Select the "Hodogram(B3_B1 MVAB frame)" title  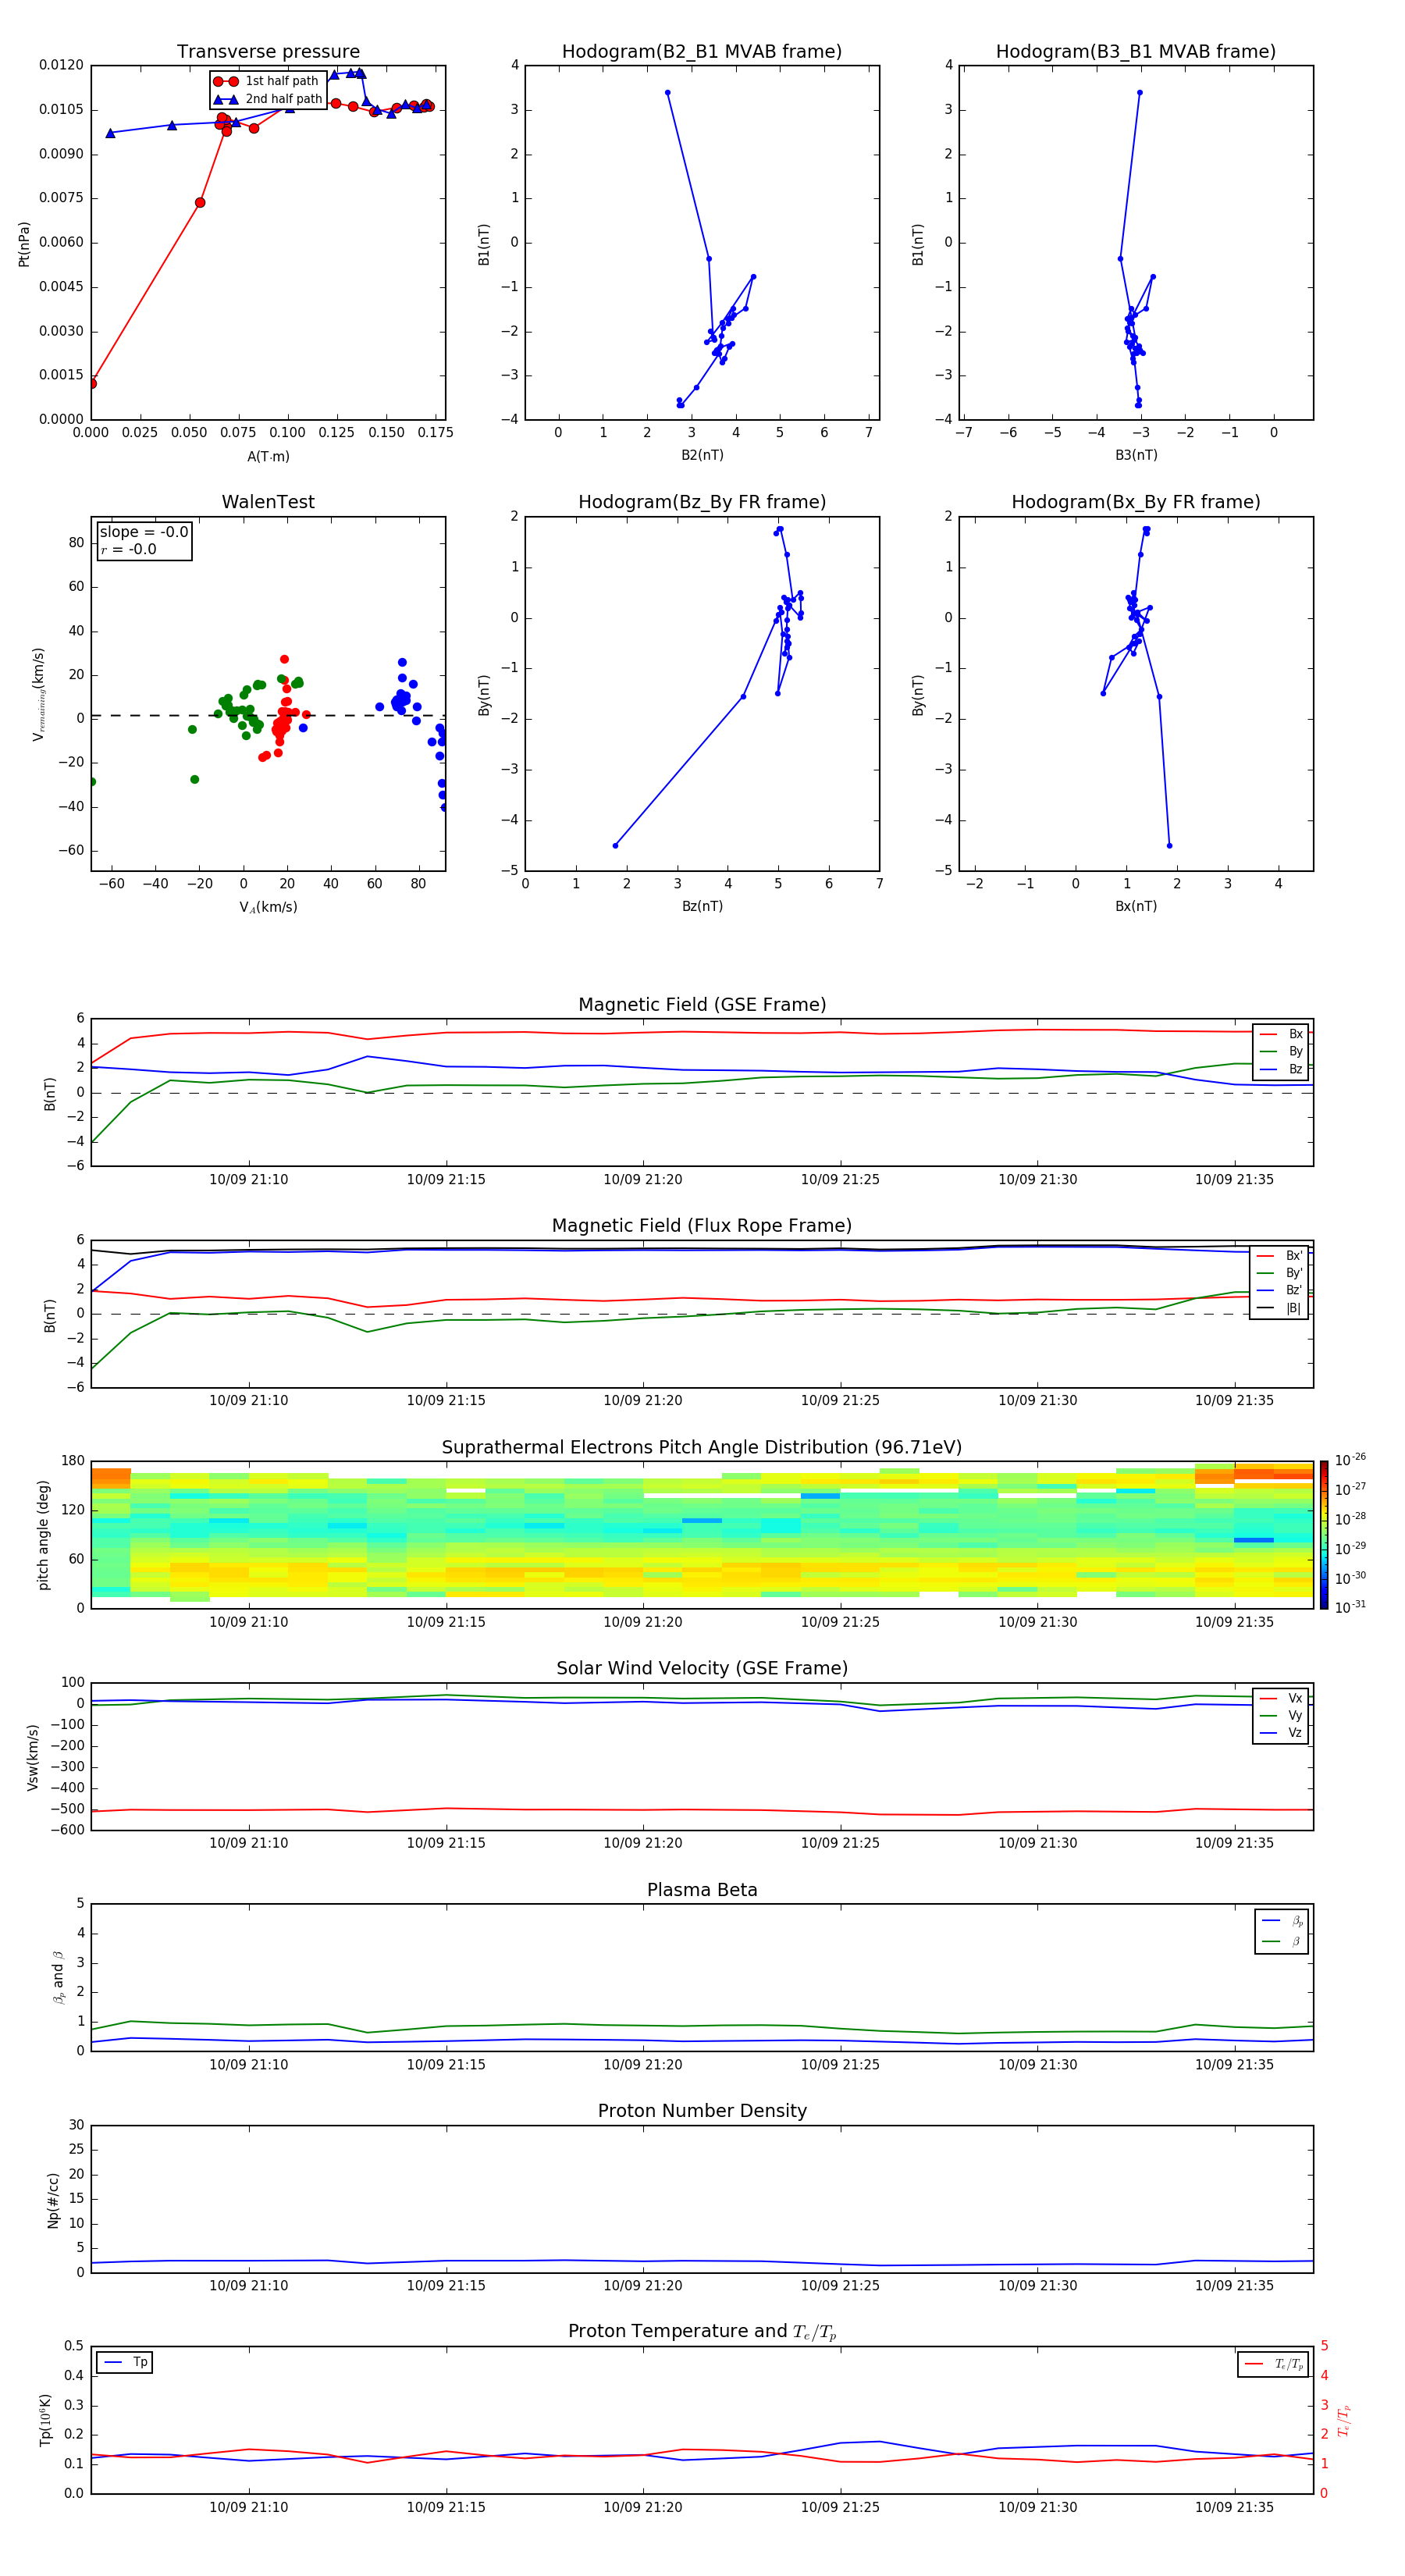coord(1136,52)
